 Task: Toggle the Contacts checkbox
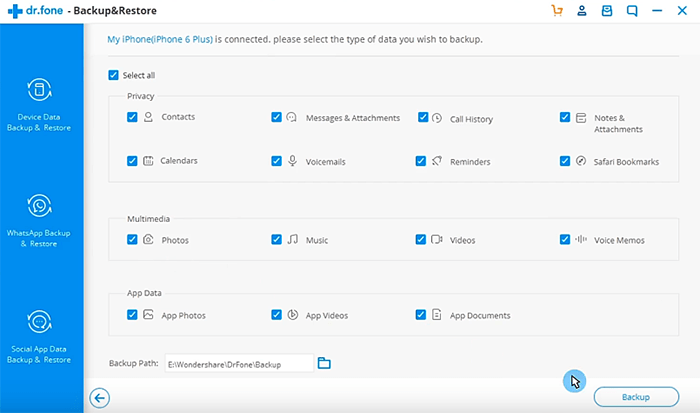pyautogui.click(x=132, y=117)
